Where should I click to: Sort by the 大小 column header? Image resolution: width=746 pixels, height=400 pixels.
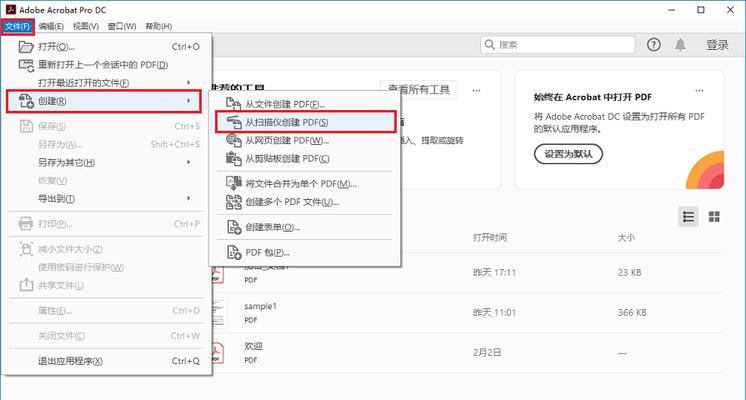point(626,237)
